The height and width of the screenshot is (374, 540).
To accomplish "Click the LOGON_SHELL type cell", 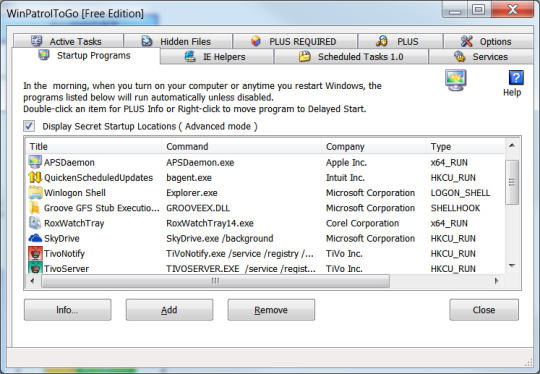I will pos(460,193).
